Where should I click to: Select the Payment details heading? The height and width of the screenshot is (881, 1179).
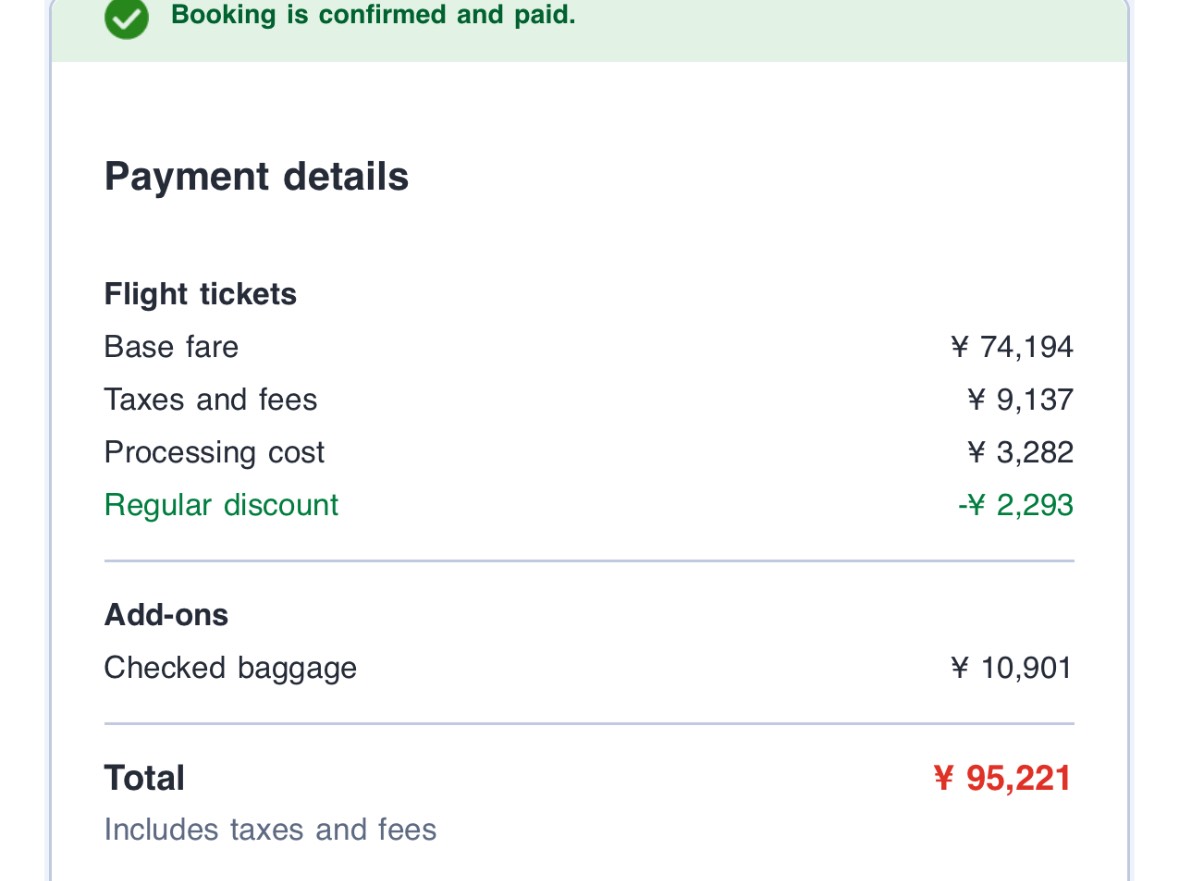click(256, 177)
